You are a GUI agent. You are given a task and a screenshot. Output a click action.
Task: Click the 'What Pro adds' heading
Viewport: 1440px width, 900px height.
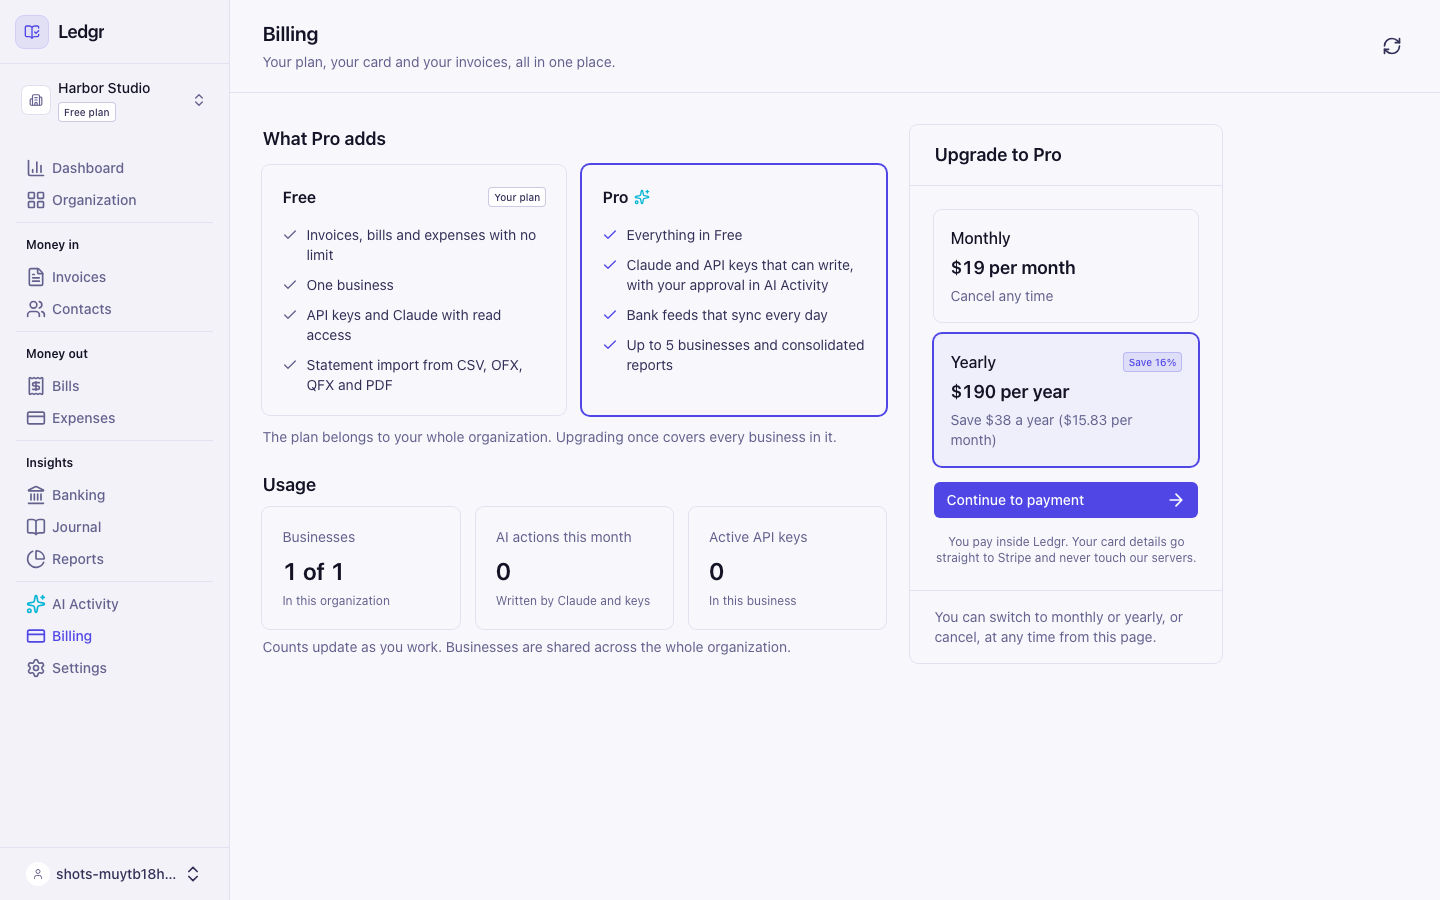[324, 139]
